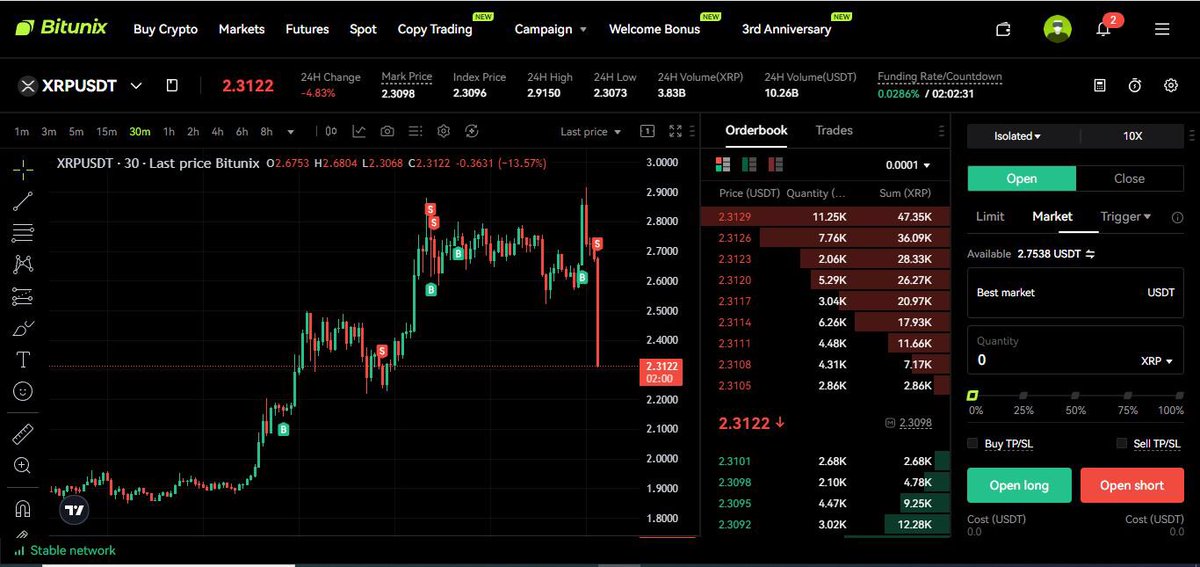1200x567 pixels.
Task: Click the Quantity input field
Action: [1076, 351]
